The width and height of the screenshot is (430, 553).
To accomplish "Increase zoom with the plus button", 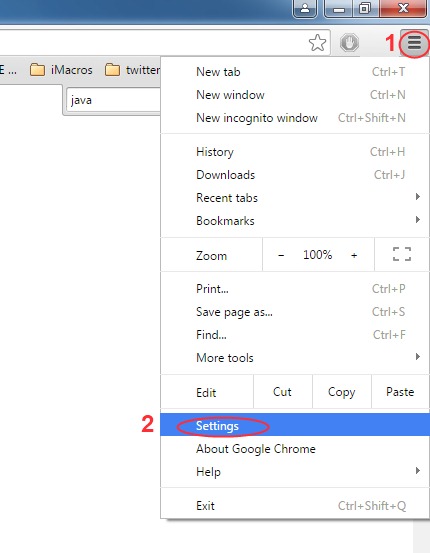I will (354, 255).
